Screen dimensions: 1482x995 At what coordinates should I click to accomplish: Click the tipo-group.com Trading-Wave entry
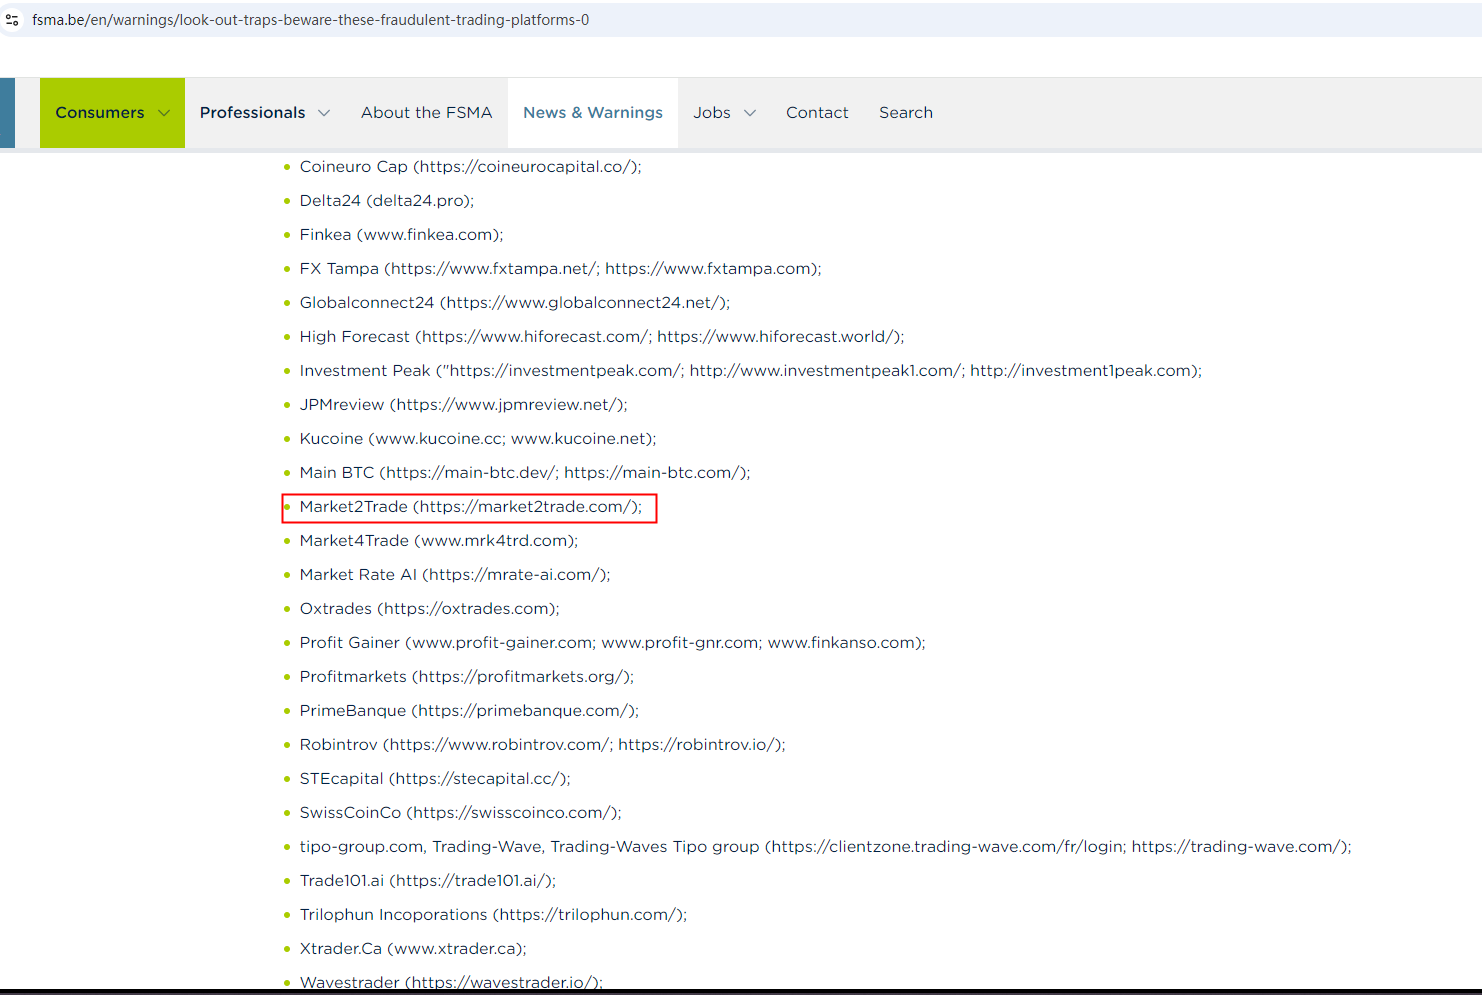[825, 847]
